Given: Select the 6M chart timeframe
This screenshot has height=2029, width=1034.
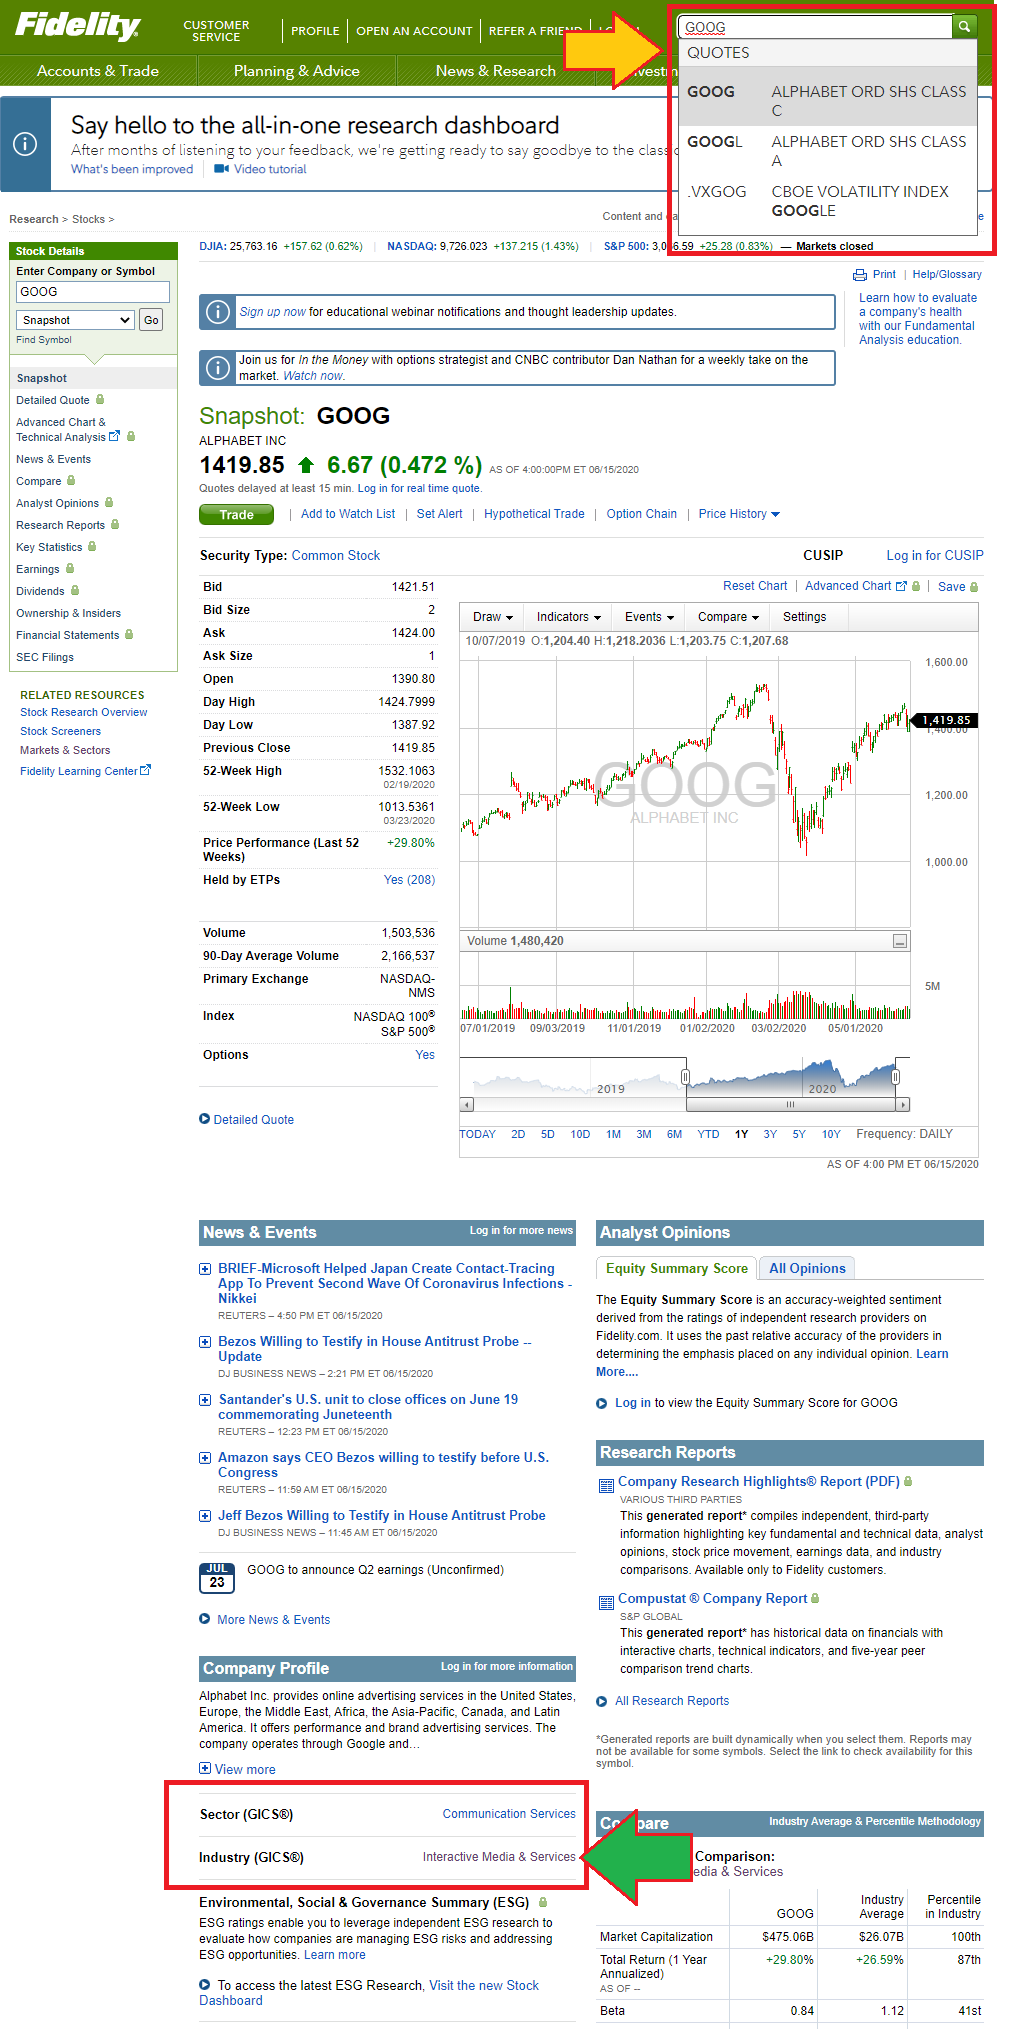Looking at the screenshot, I should click(674, 1134).
